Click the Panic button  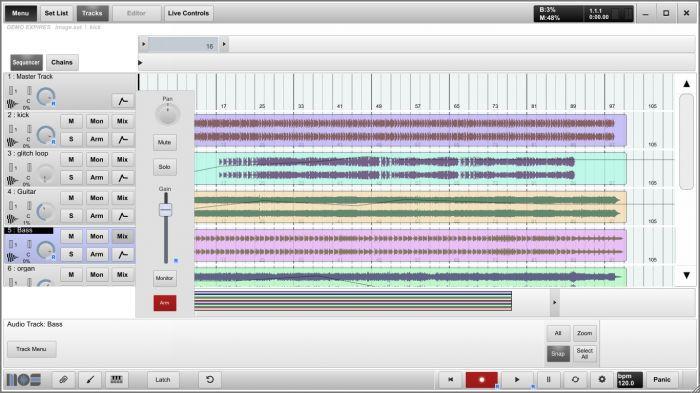coord(662,380)
